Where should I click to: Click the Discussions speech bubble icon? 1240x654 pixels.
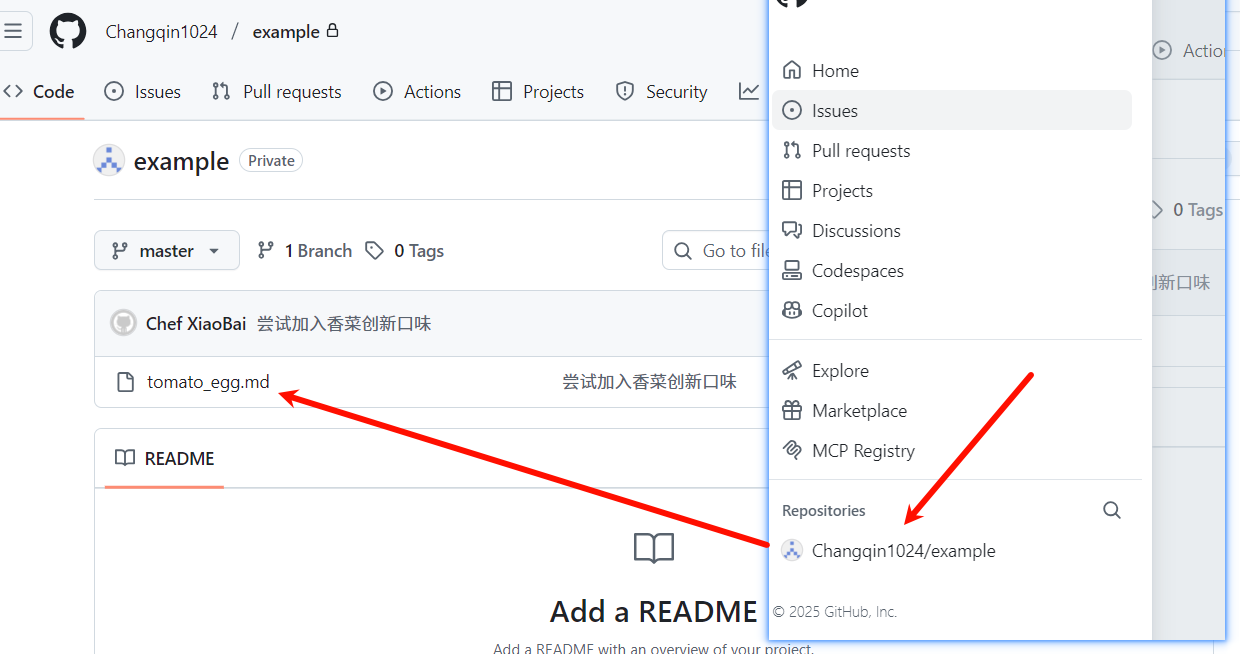tap(792, 230)
